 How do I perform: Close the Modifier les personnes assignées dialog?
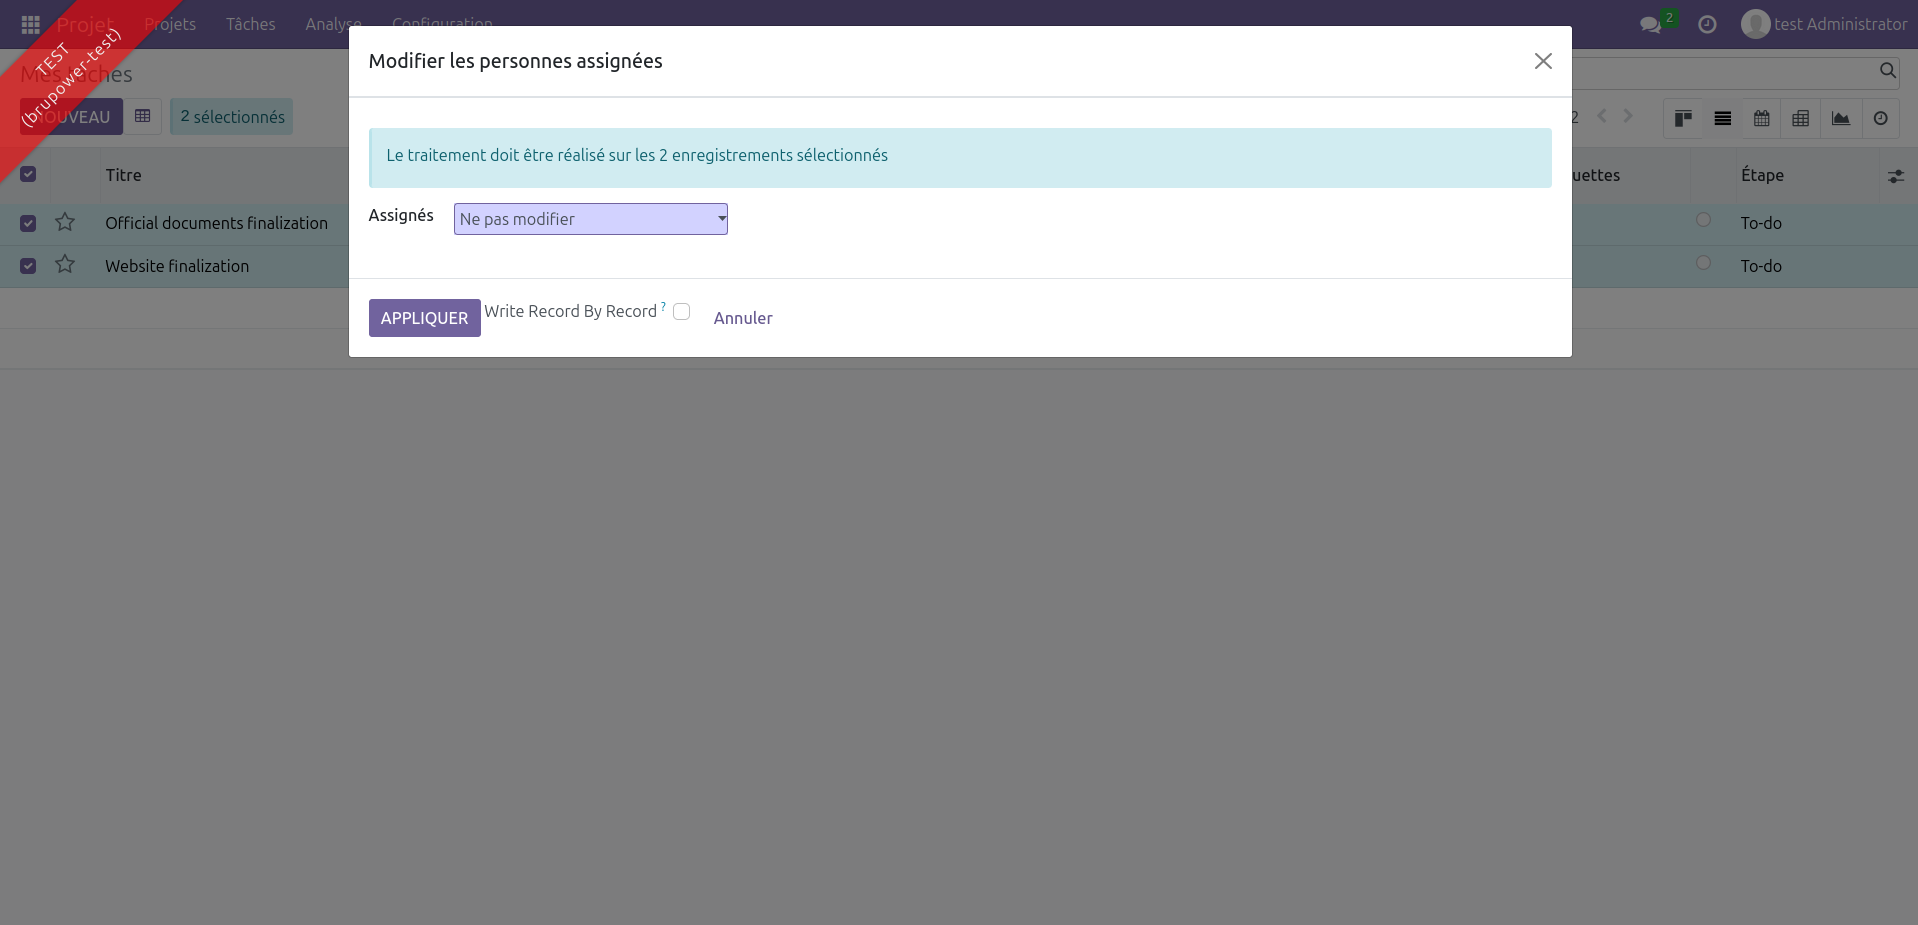click(1543, 61)
